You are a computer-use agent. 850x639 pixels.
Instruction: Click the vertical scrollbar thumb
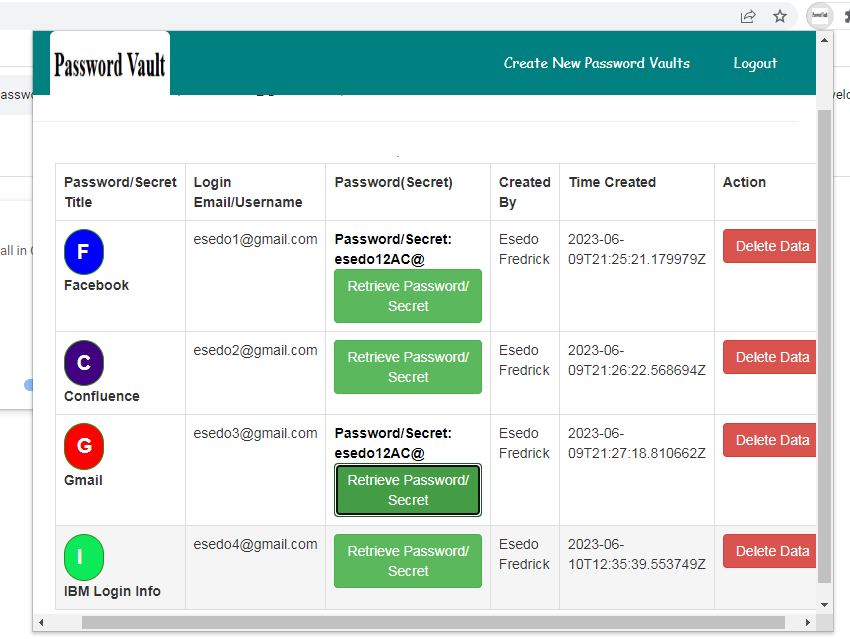(825, 347)
